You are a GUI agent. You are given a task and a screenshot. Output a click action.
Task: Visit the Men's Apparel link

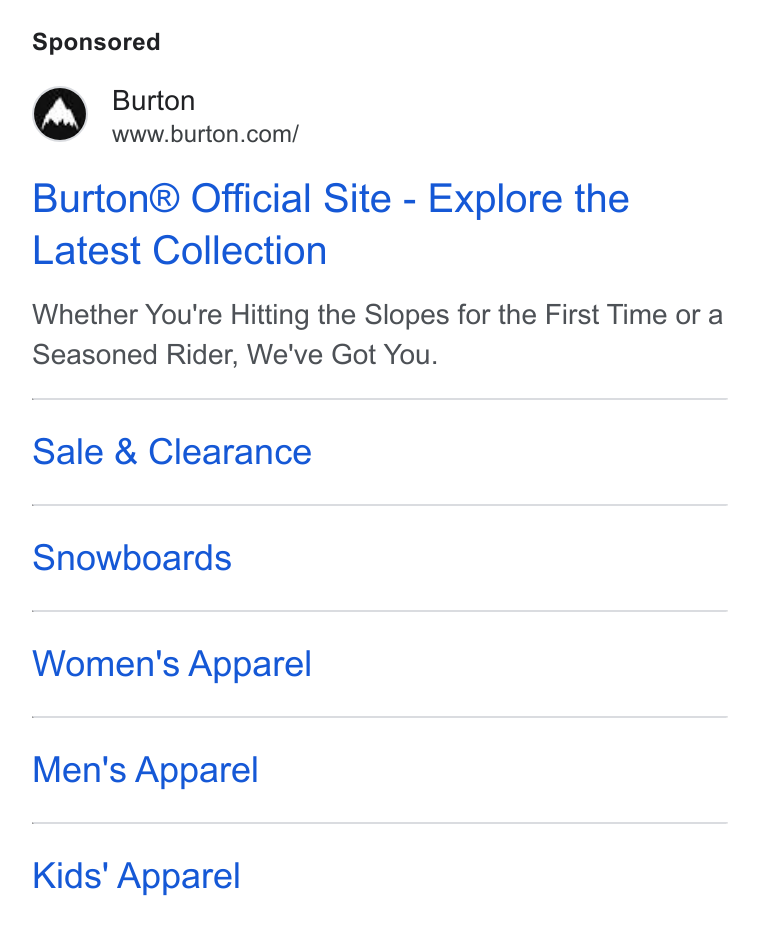click(x=145, y=771)
